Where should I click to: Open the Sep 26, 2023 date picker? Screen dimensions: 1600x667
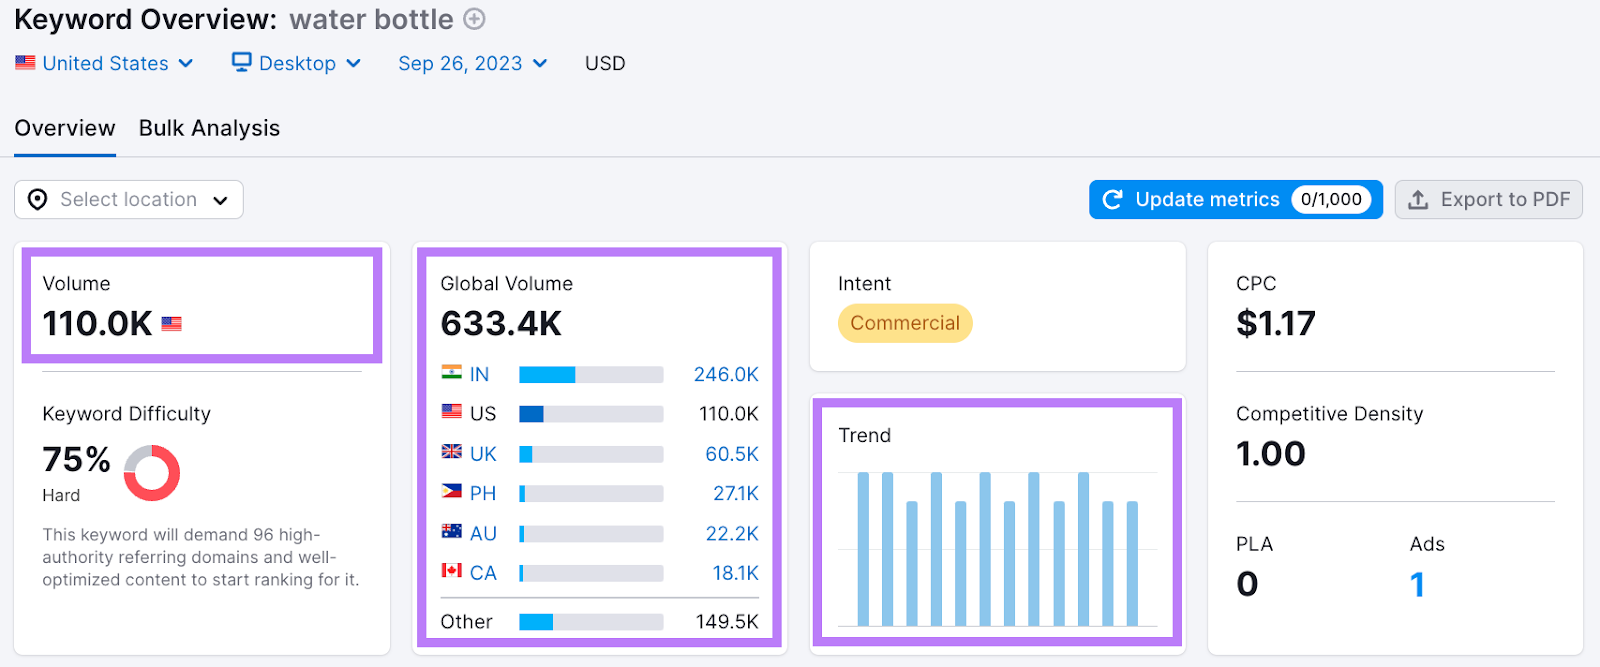click(472, 63)
